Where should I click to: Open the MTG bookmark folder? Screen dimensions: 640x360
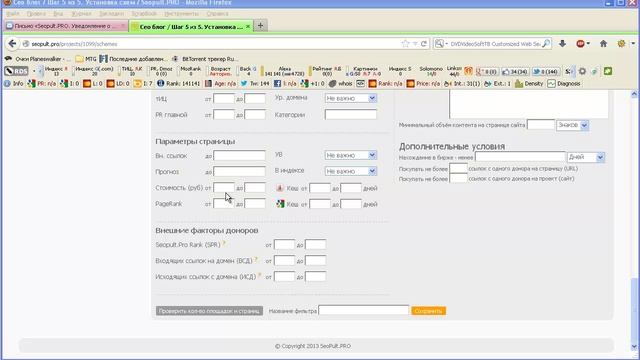86,59
